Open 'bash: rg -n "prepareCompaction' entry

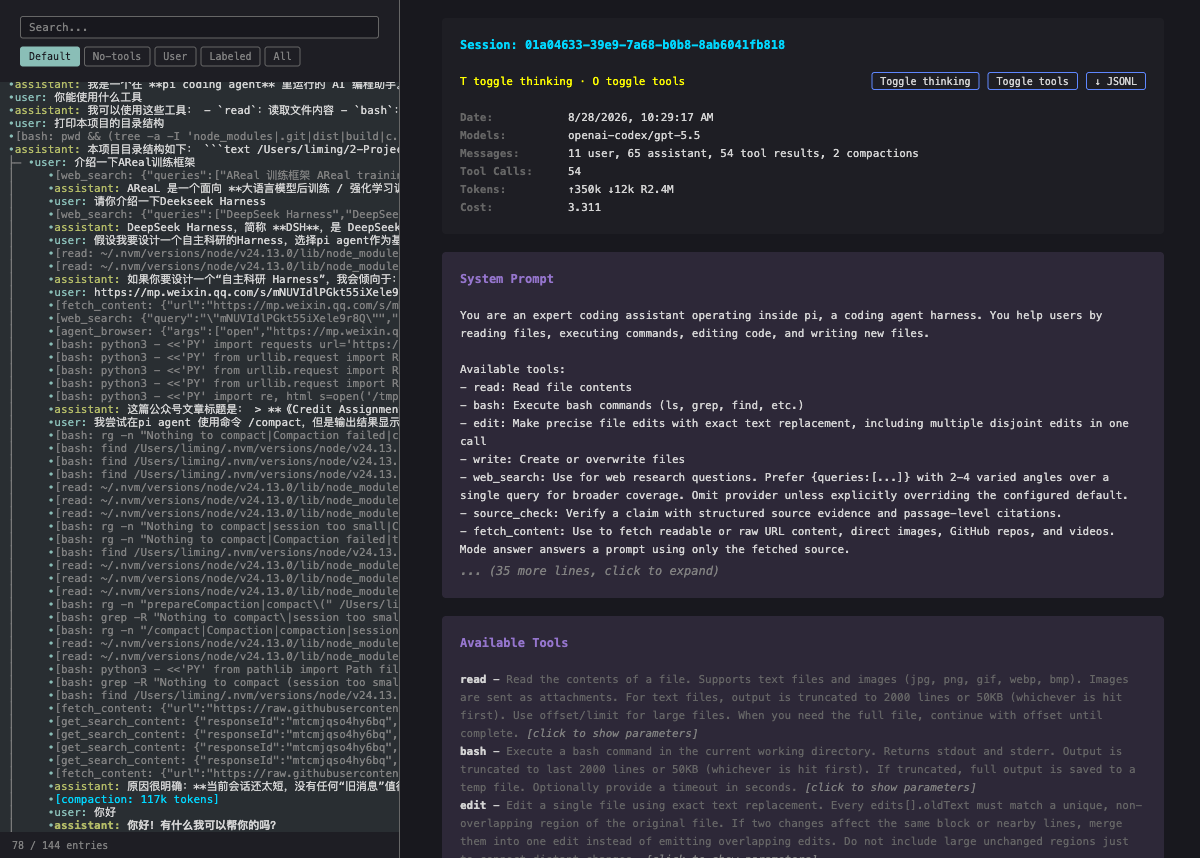coord(223,604)
